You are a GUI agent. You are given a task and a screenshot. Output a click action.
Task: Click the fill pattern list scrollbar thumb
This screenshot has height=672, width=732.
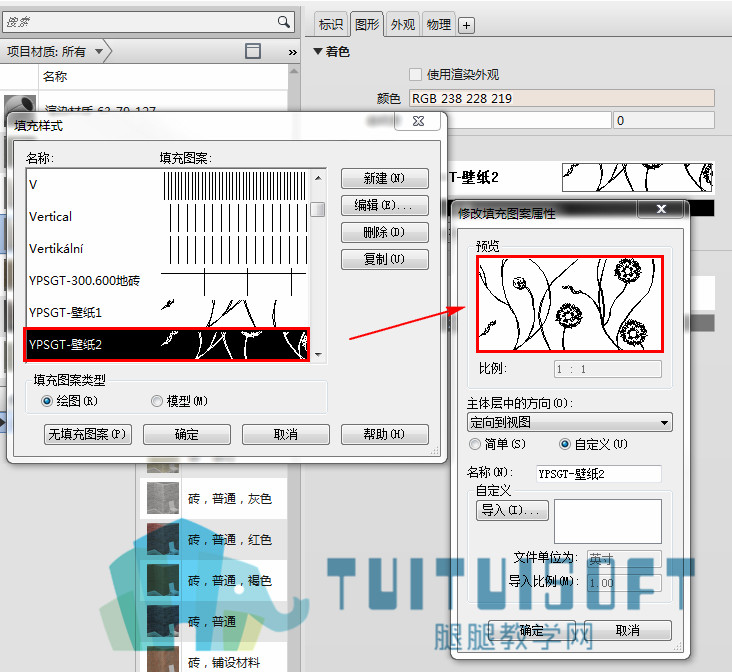(317, 209)
